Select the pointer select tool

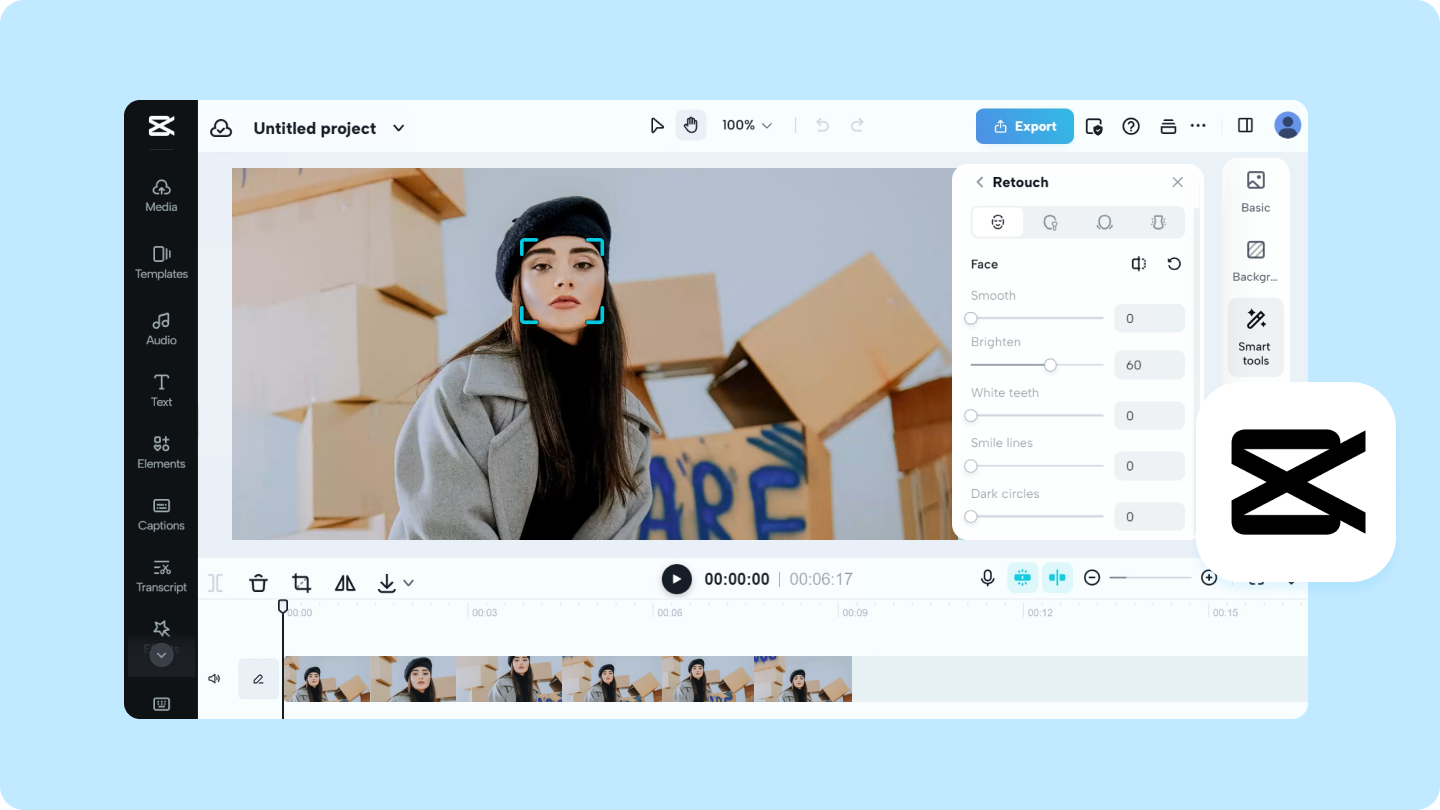(x=657, y=125)
